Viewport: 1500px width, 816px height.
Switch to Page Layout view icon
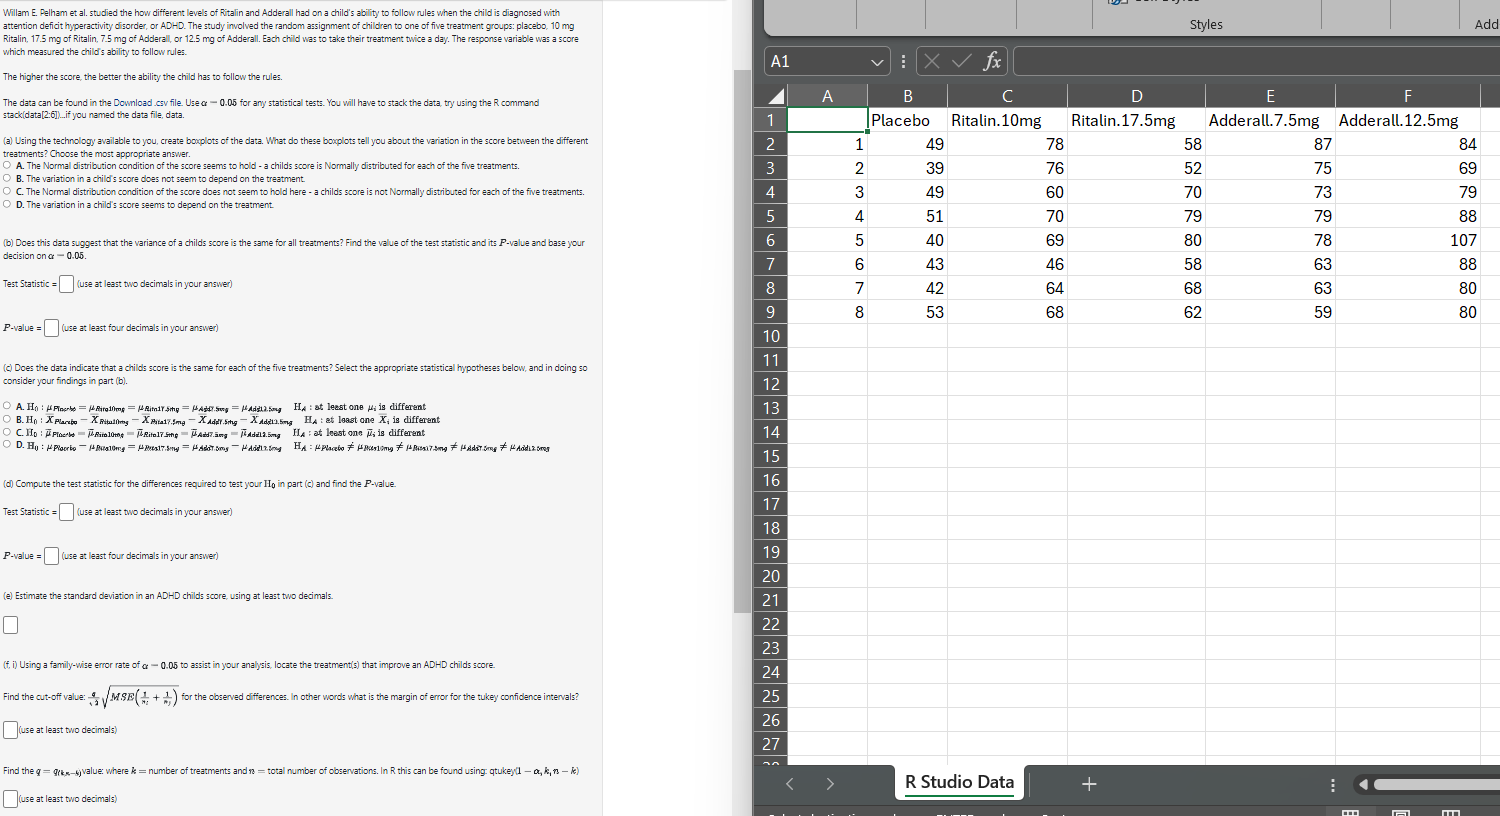[1400, 812]
